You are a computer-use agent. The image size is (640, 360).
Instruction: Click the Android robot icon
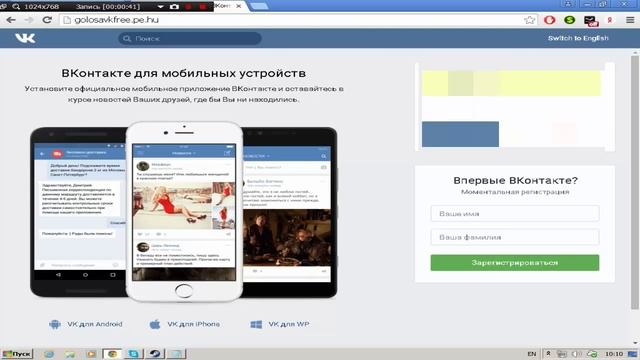(x=55, y=324)
